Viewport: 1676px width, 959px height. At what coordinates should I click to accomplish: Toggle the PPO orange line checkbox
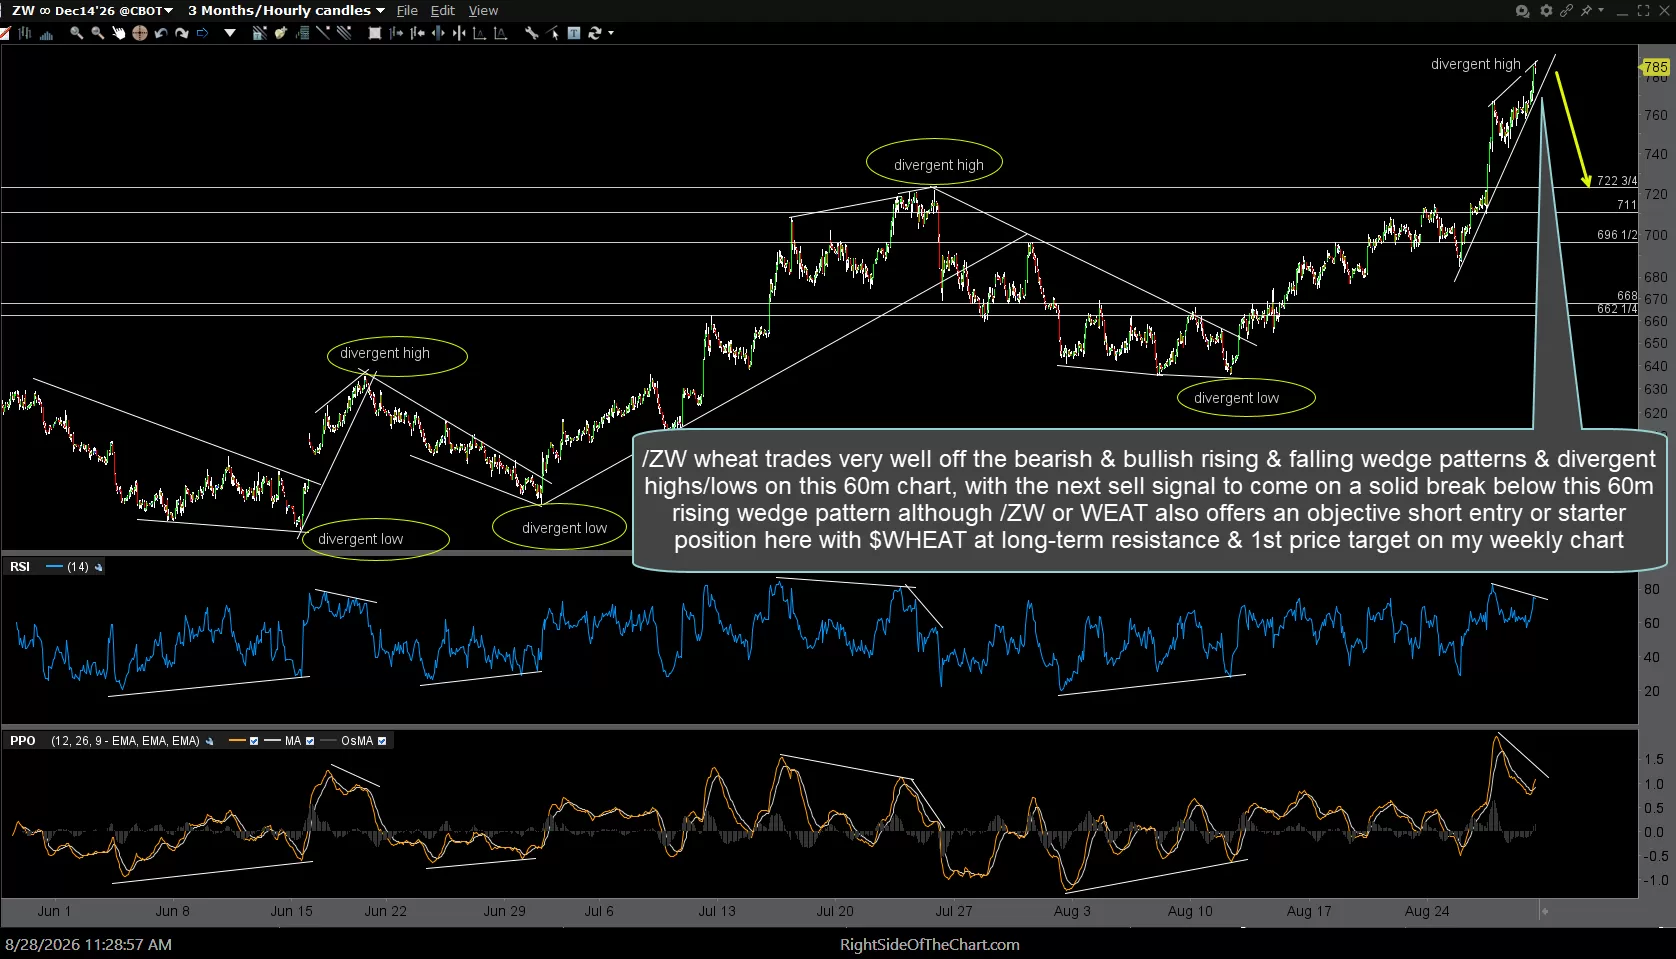254,741
